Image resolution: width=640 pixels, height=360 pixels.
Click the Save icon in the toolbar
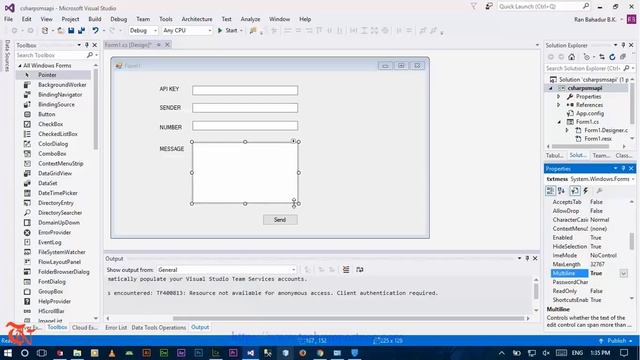click(x=71, y=31)
